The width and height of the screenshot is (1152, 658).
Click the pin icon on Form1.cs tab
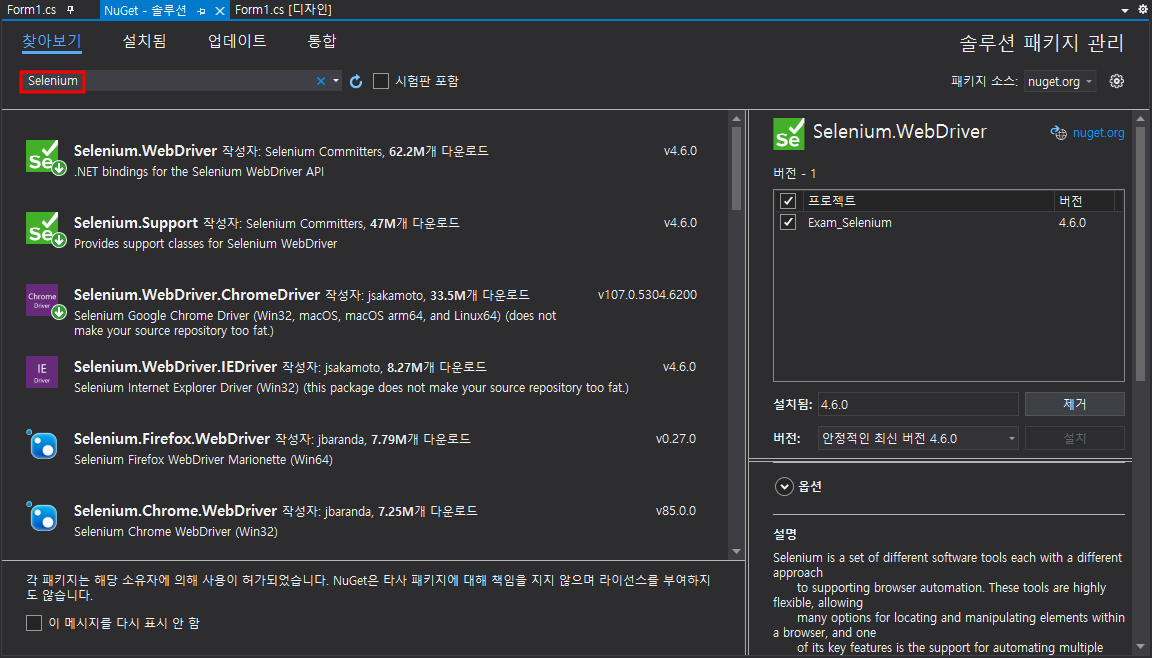(x=71, y=10)
